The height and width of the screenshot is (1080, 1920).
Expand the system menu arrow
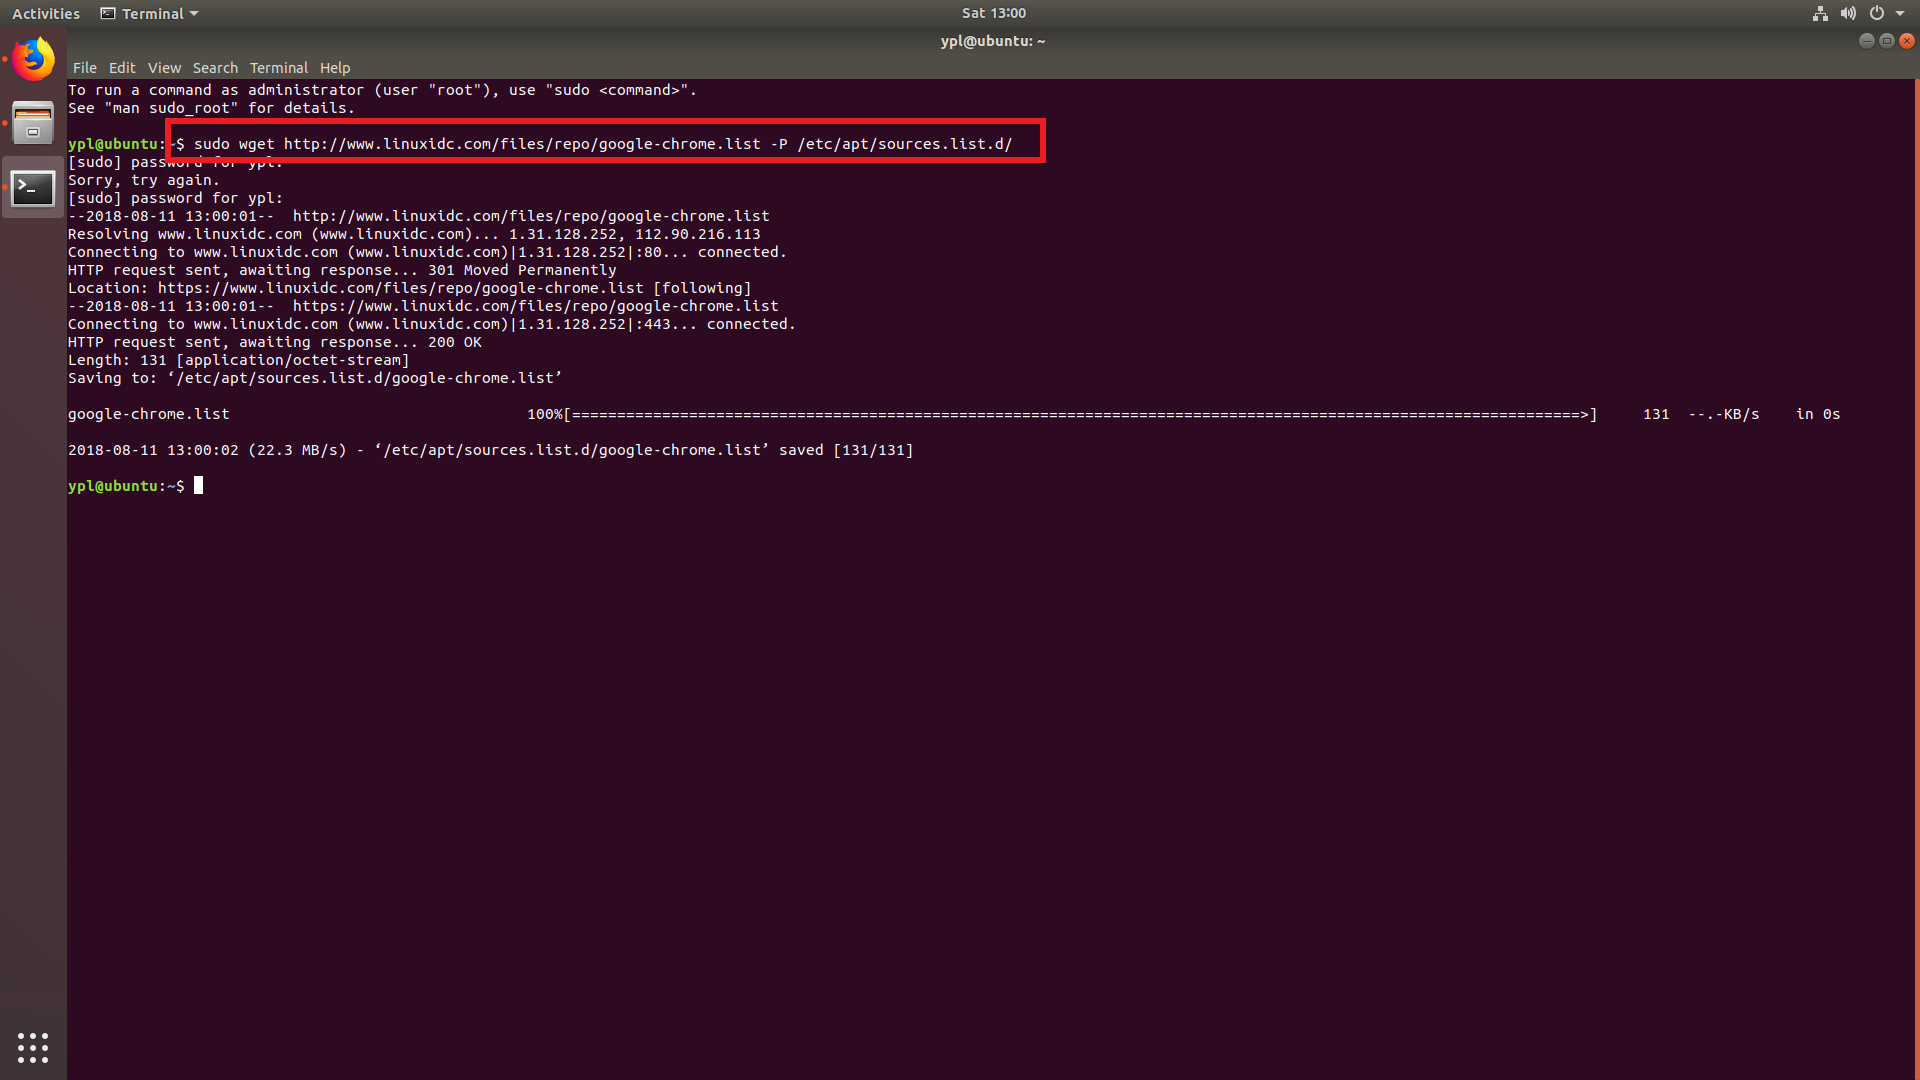tap(1900, 13)
